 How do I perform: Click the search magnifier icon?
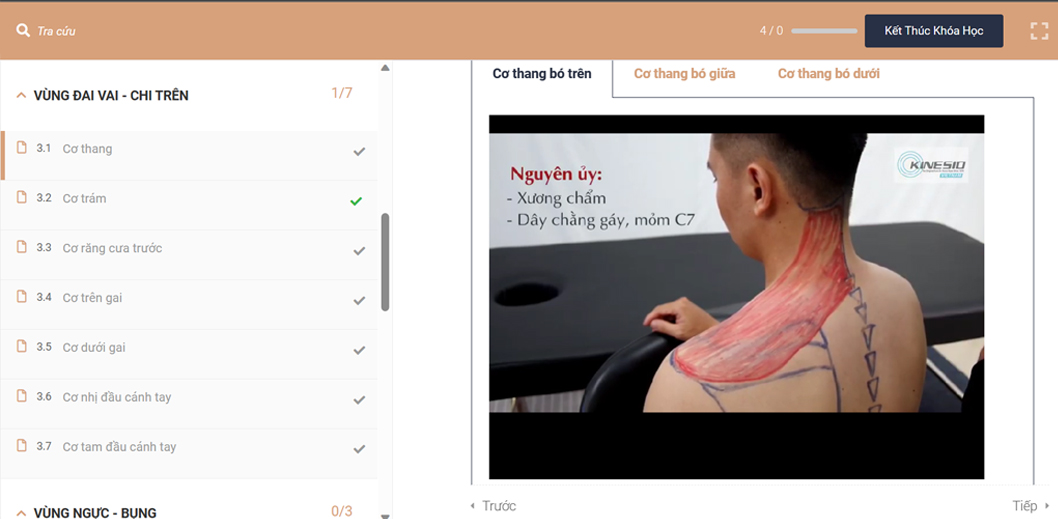tap(23, 30)
